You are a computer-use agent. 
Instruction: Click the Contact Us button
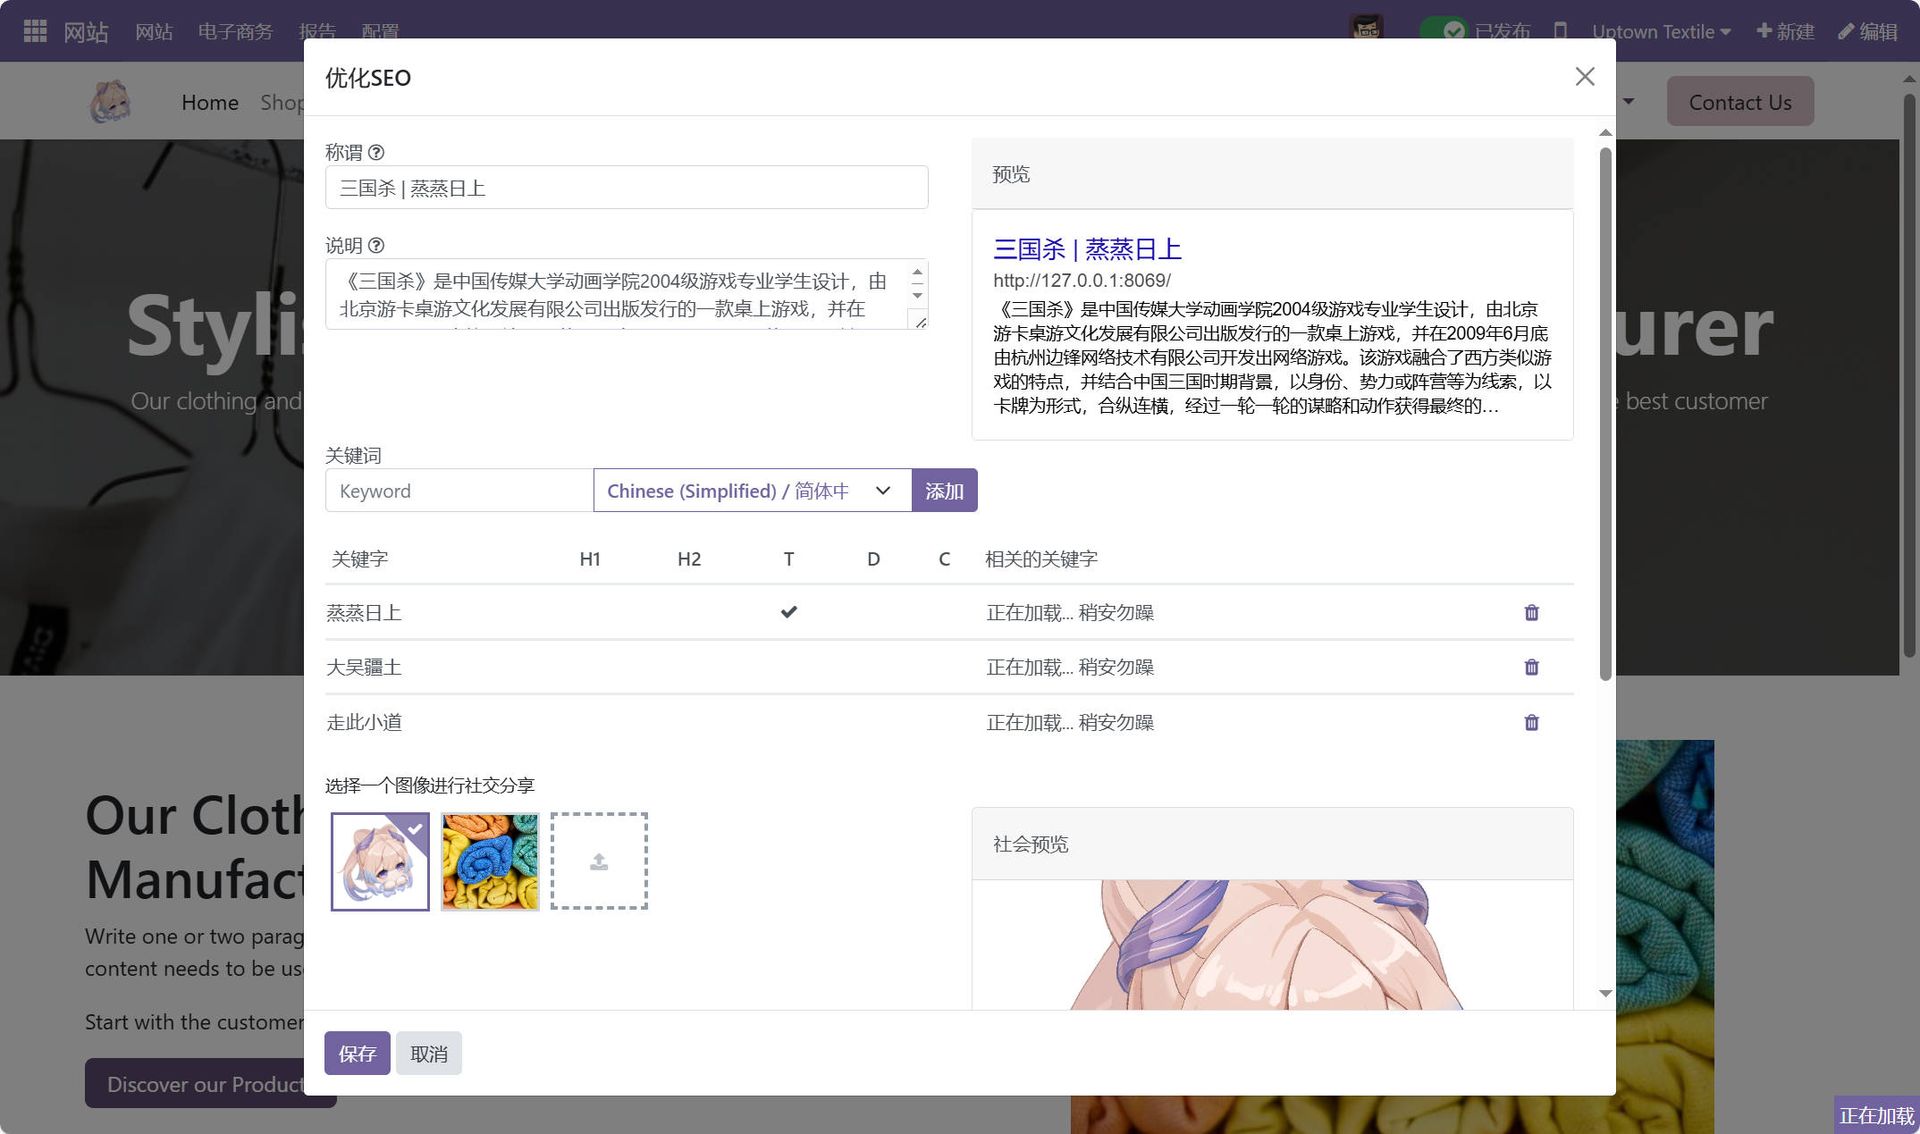pos(1740,102)
